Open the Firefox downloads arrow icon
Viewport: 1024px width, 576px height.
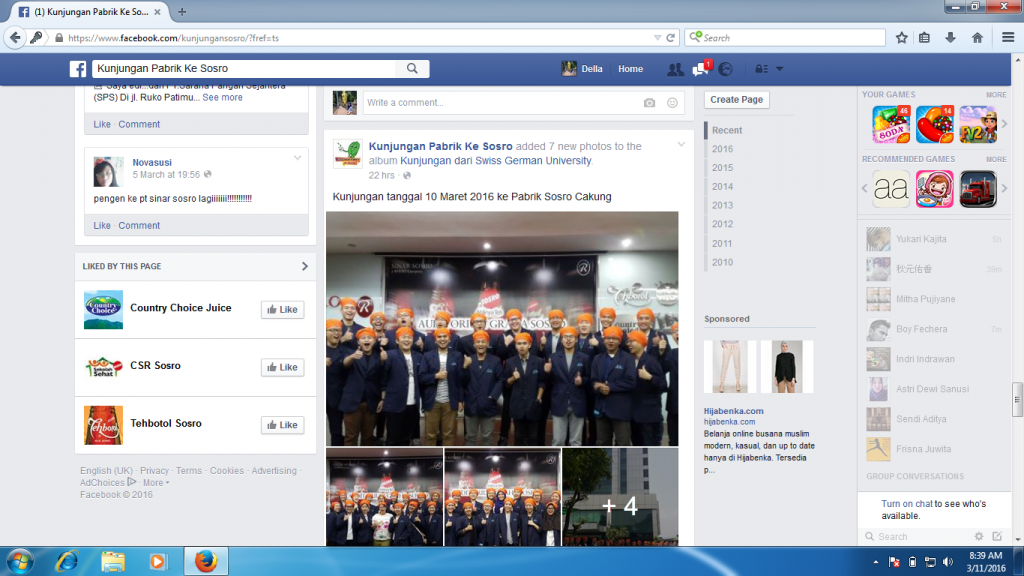[950, 38]
